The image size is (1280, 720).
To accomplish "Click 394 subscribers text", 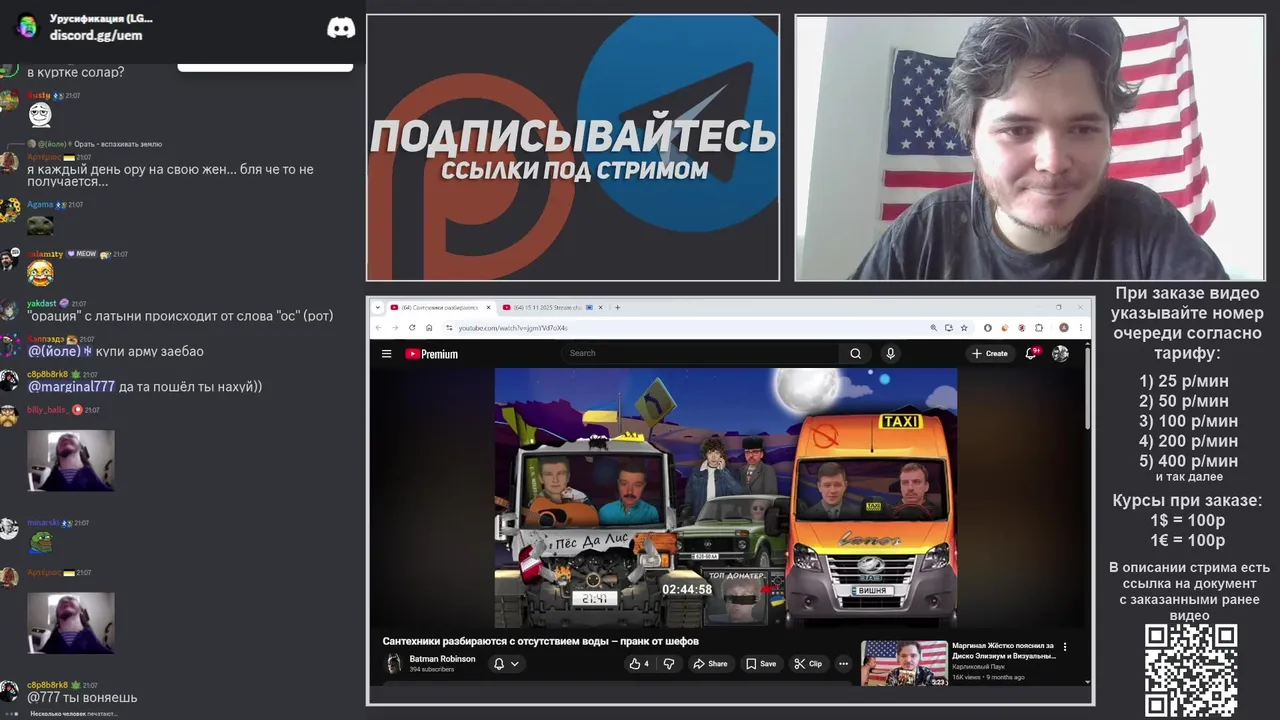I will 431,669.
